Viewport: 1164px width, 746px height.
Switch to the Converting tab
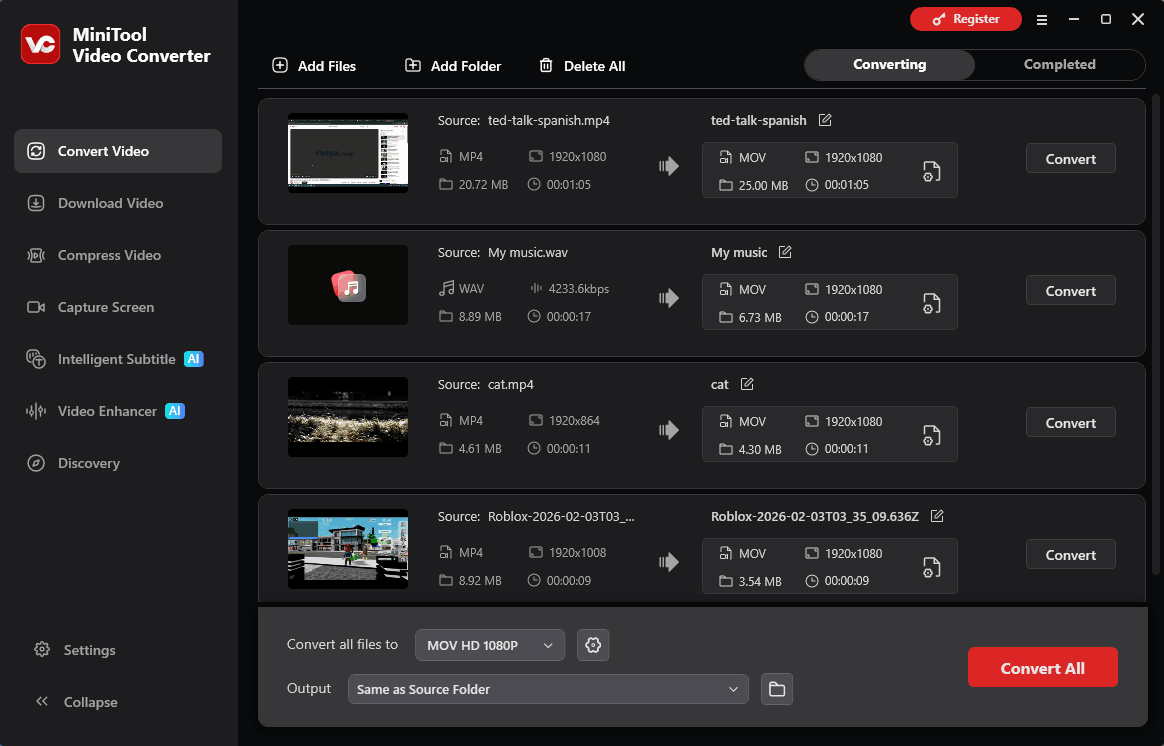pyautogui.click(x=889, y=65)
